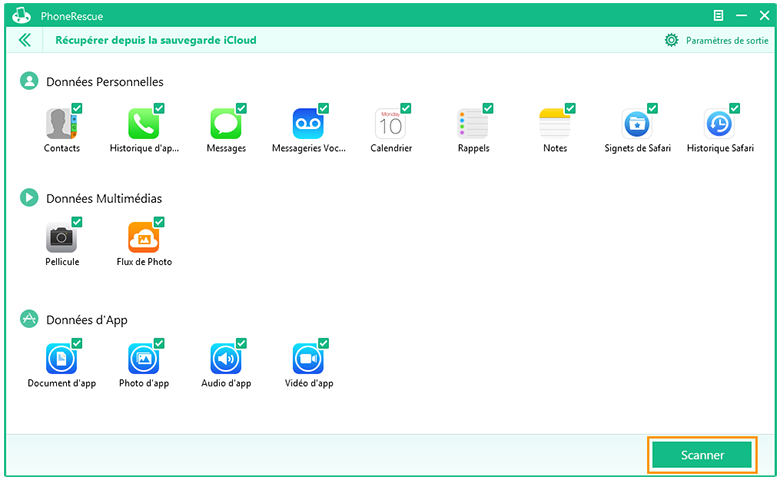Select the Notes icon
The height and width of the screenshot is (480, 780).
point(555,123)
